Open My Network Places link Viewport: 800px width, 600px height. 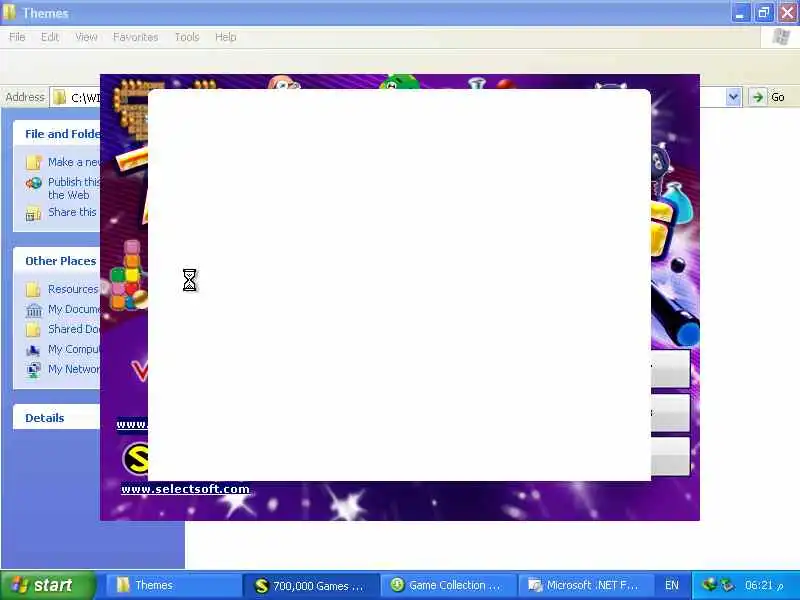(x=74, y=369)
